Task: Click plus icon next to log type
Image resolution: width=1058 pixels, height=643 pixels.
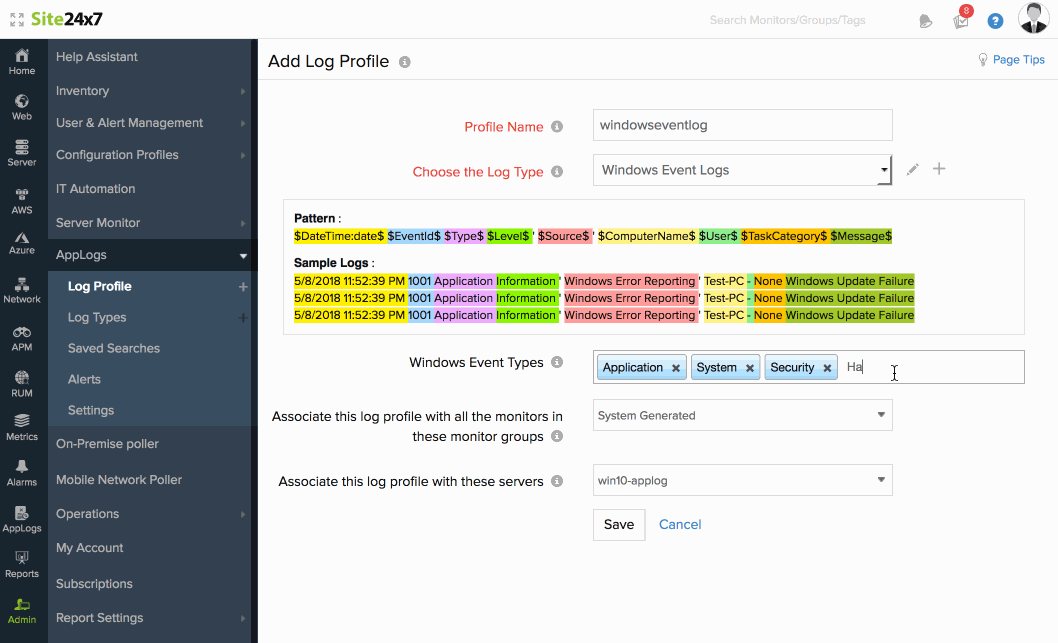Action: click(939, 169)
